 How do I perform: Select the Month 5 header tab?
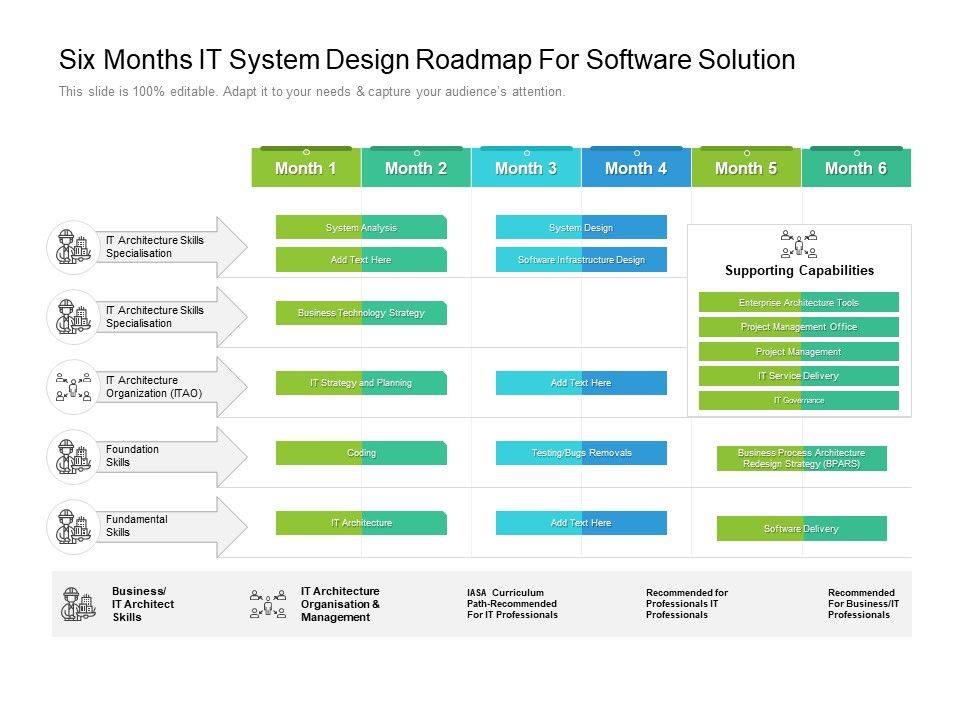coord(746,167)
